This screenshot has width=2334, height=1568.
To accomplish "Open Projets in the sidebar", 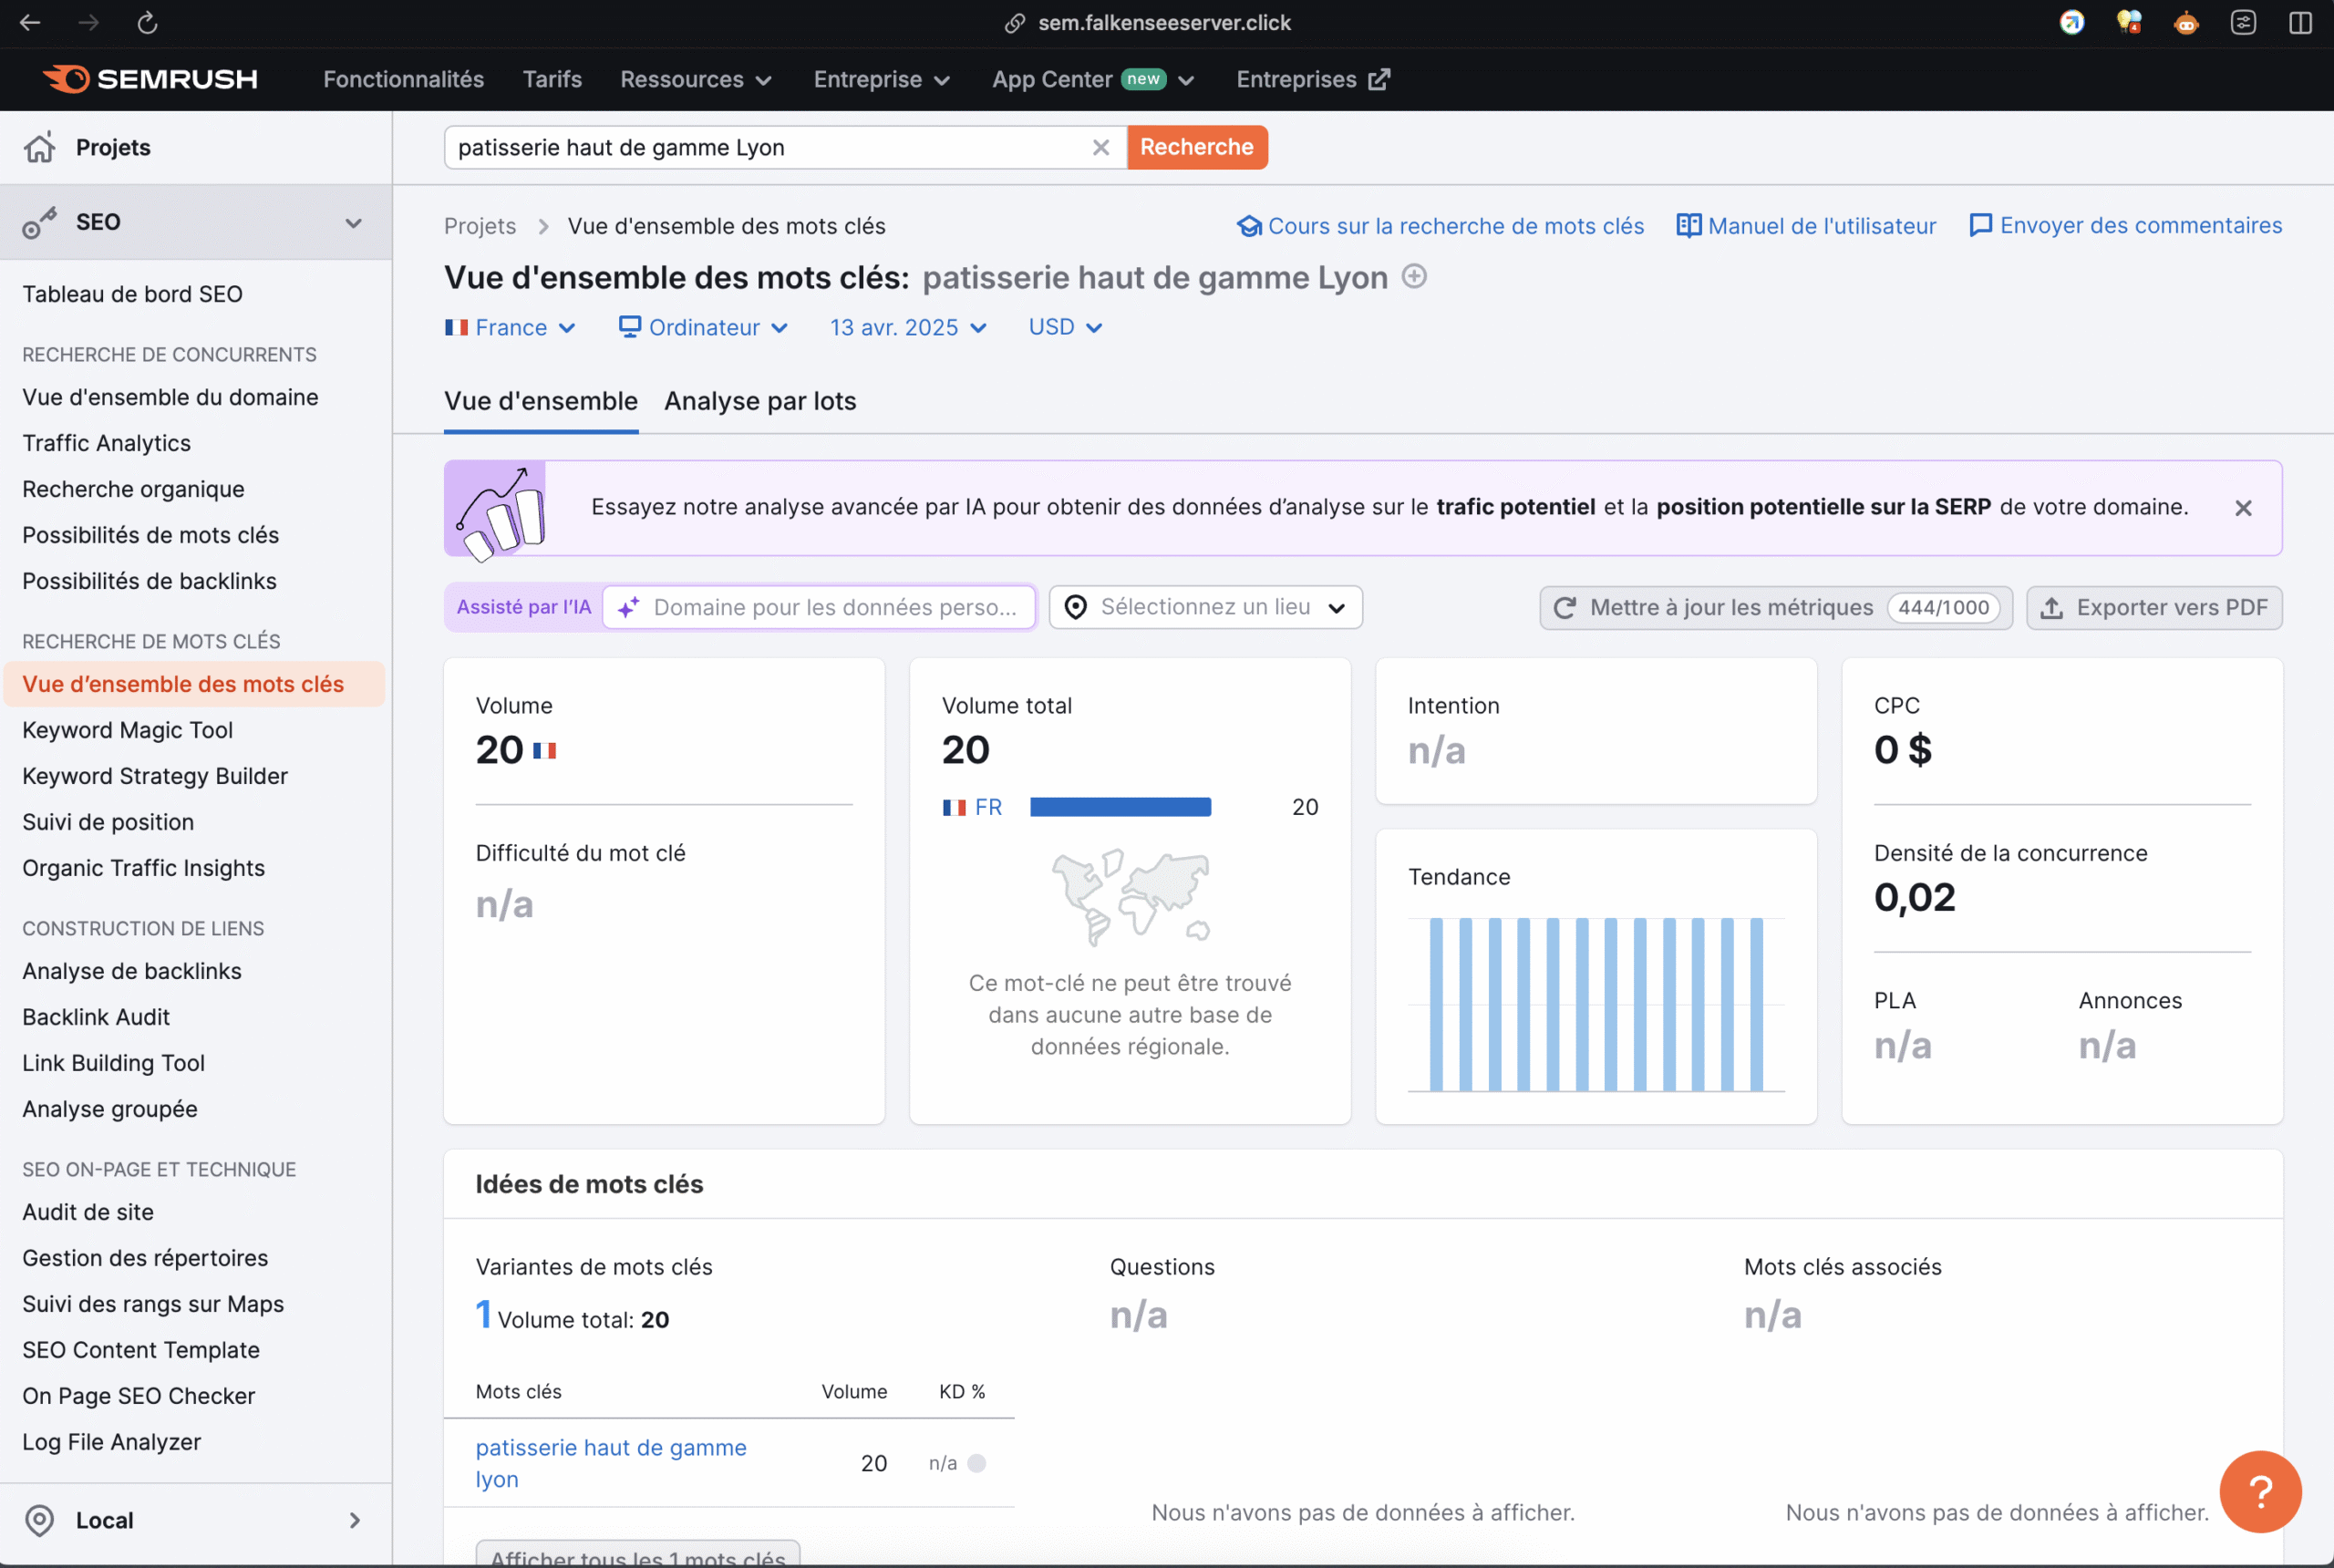I will 113,147.
